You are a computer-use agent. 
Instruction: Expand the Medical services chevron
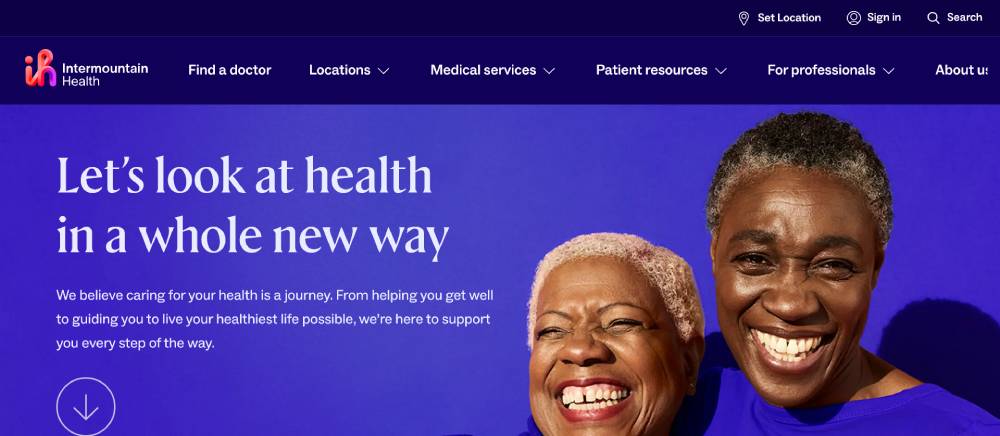549,71
